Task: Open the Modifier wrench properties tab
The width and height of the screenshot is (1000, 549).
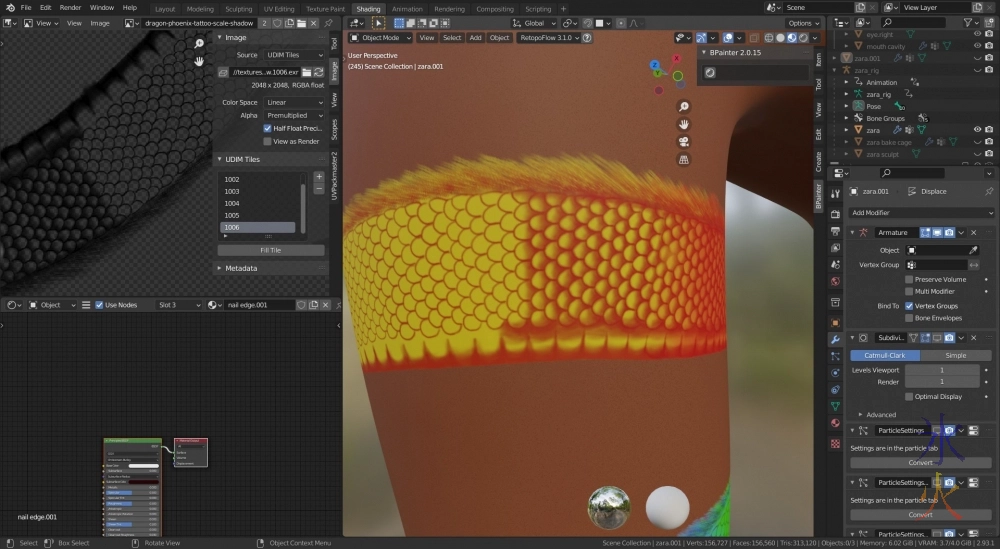Action: [835, 339]
